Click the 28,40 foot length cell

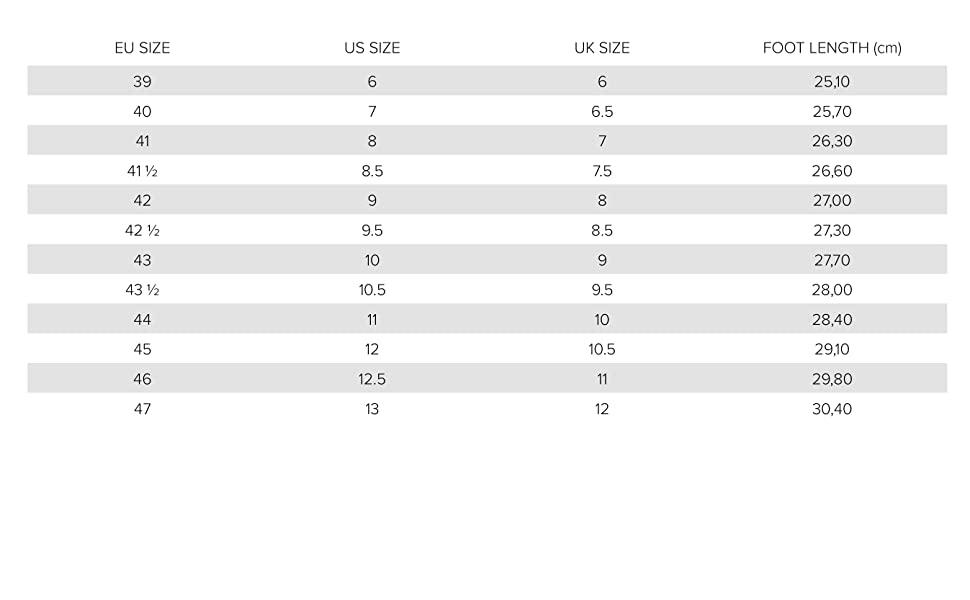pyautogui.click(x=832, y=320)
